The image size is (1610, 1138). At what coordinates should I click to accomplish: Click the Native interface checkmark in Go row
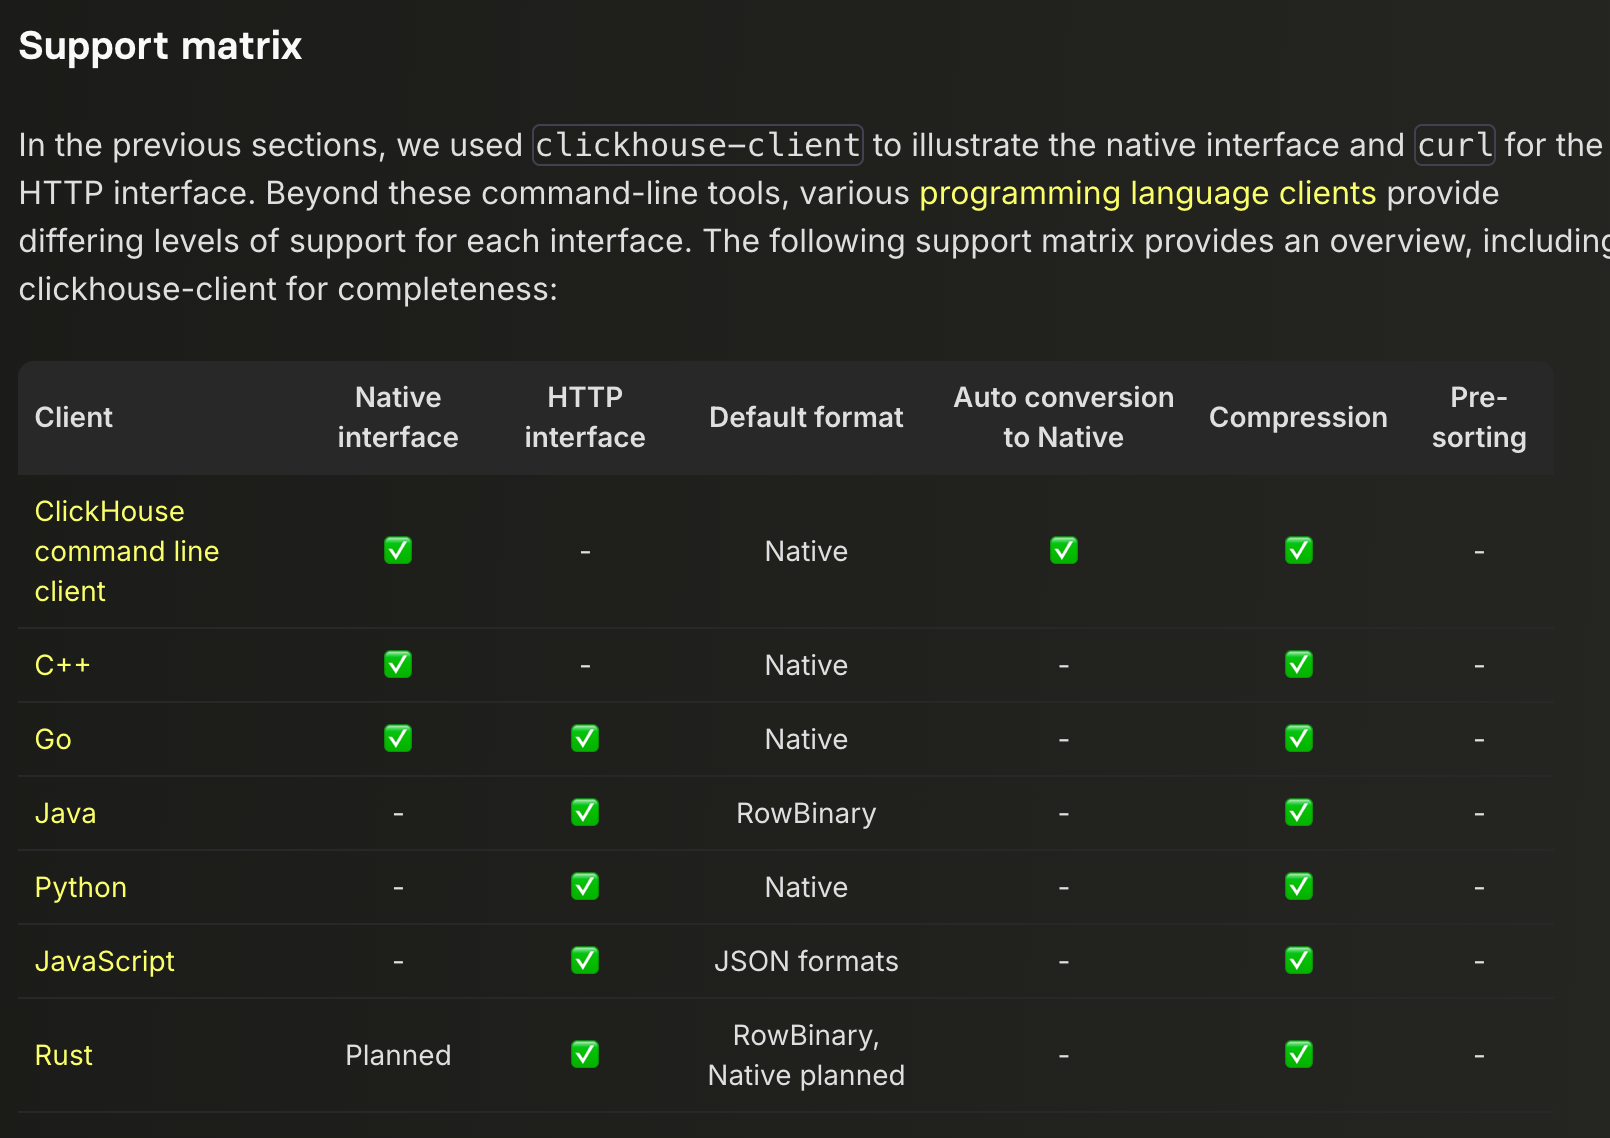pos(398,738)
